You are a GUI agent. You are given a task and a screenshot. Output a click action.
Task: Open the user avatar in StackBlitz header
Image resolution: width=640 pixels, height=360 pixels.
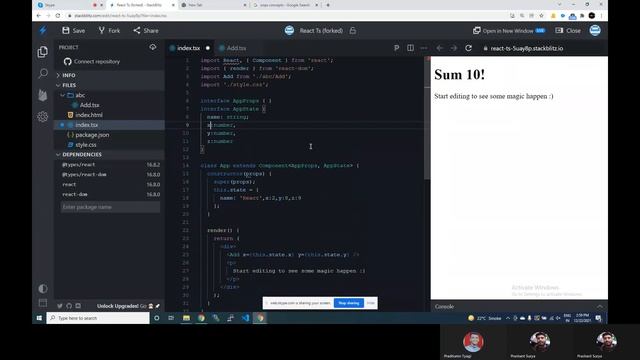point(595,30)
